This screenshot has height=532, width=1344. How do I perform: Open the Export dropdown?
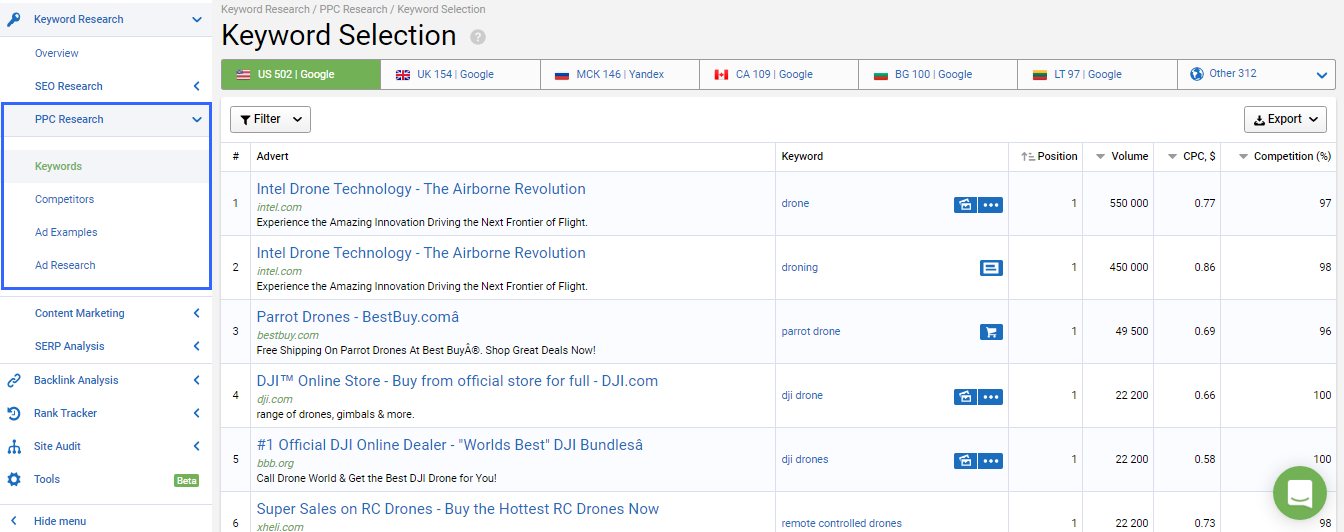(1285, 119)
